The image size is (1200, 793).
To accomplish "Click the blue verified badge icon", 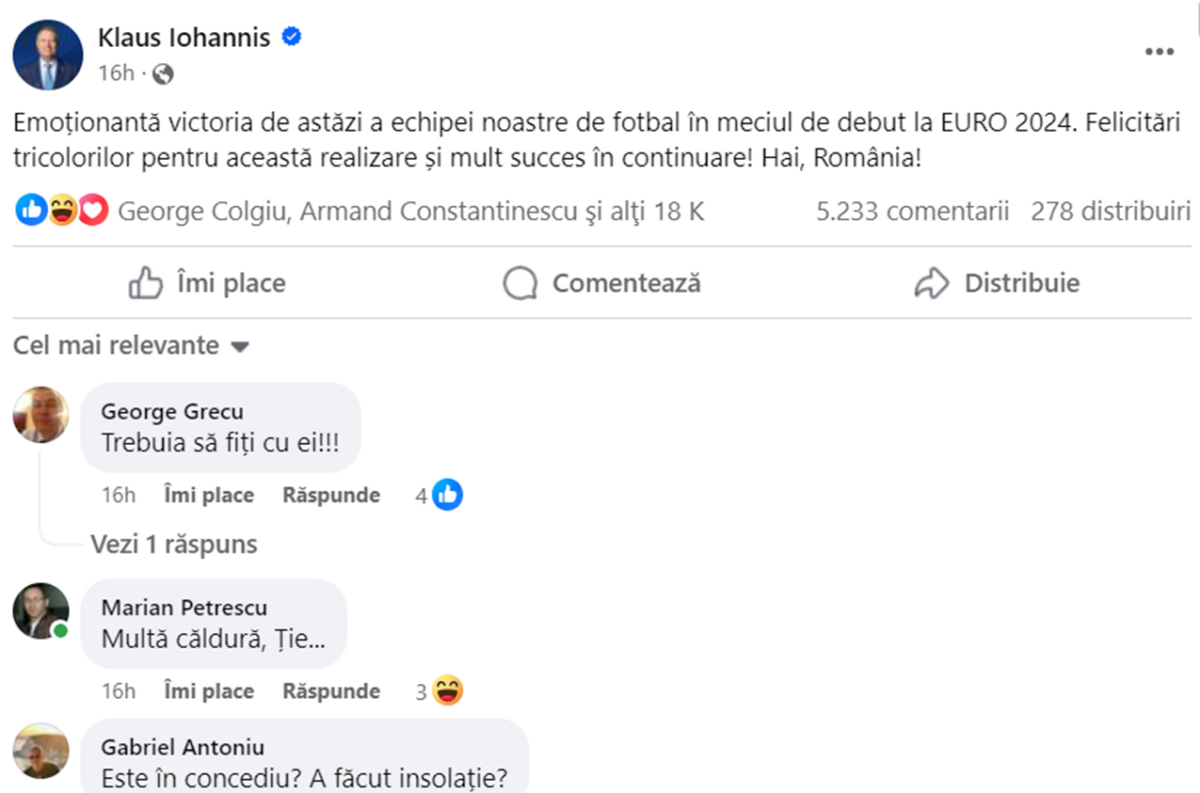I will coord(292,38).
